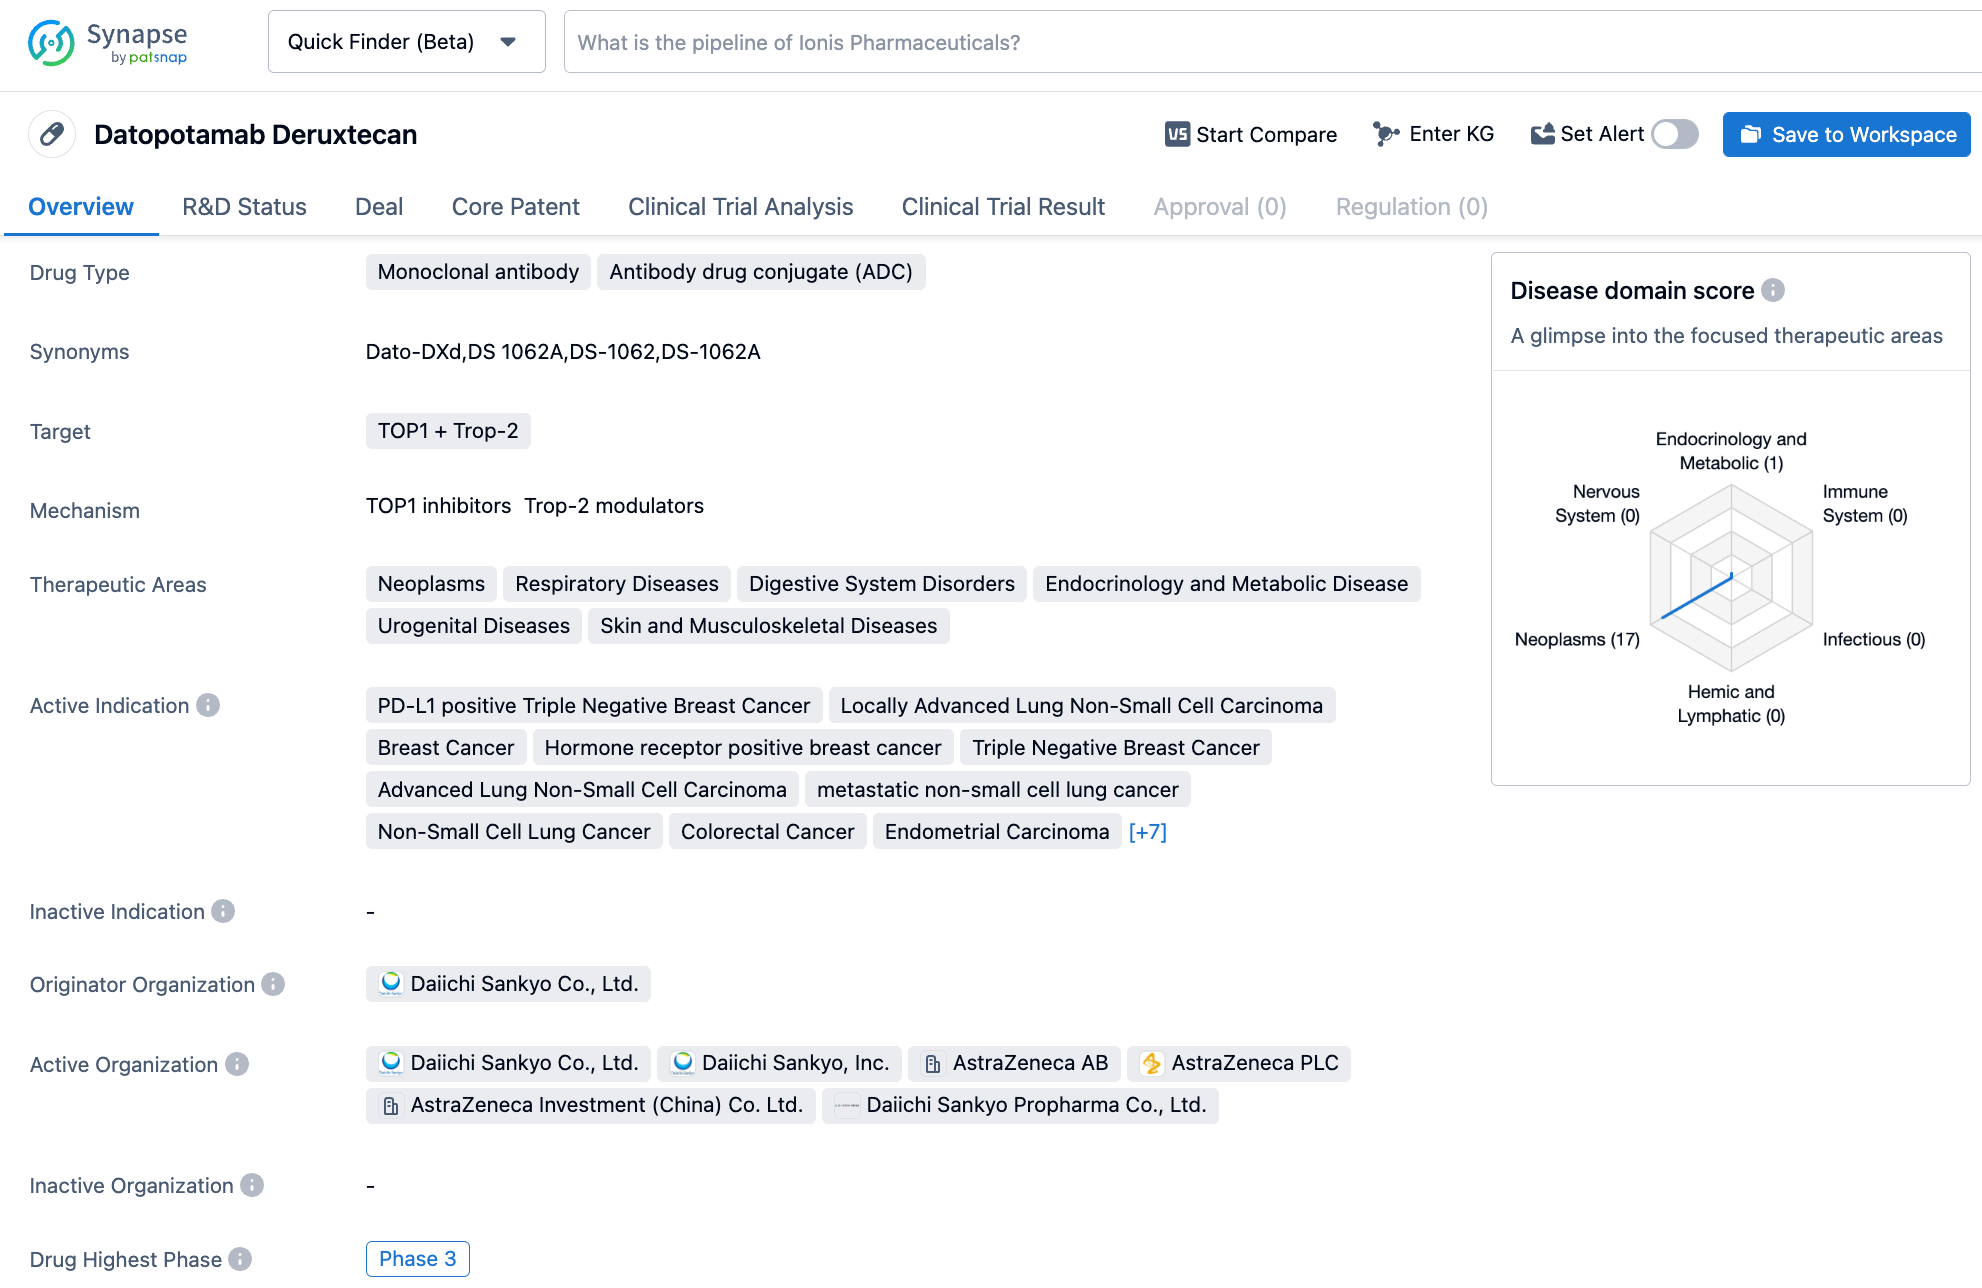The image size is (1982, 1288).
Task: Toggle the Set Alert switch on
Action: click(x=1676, y=133)
